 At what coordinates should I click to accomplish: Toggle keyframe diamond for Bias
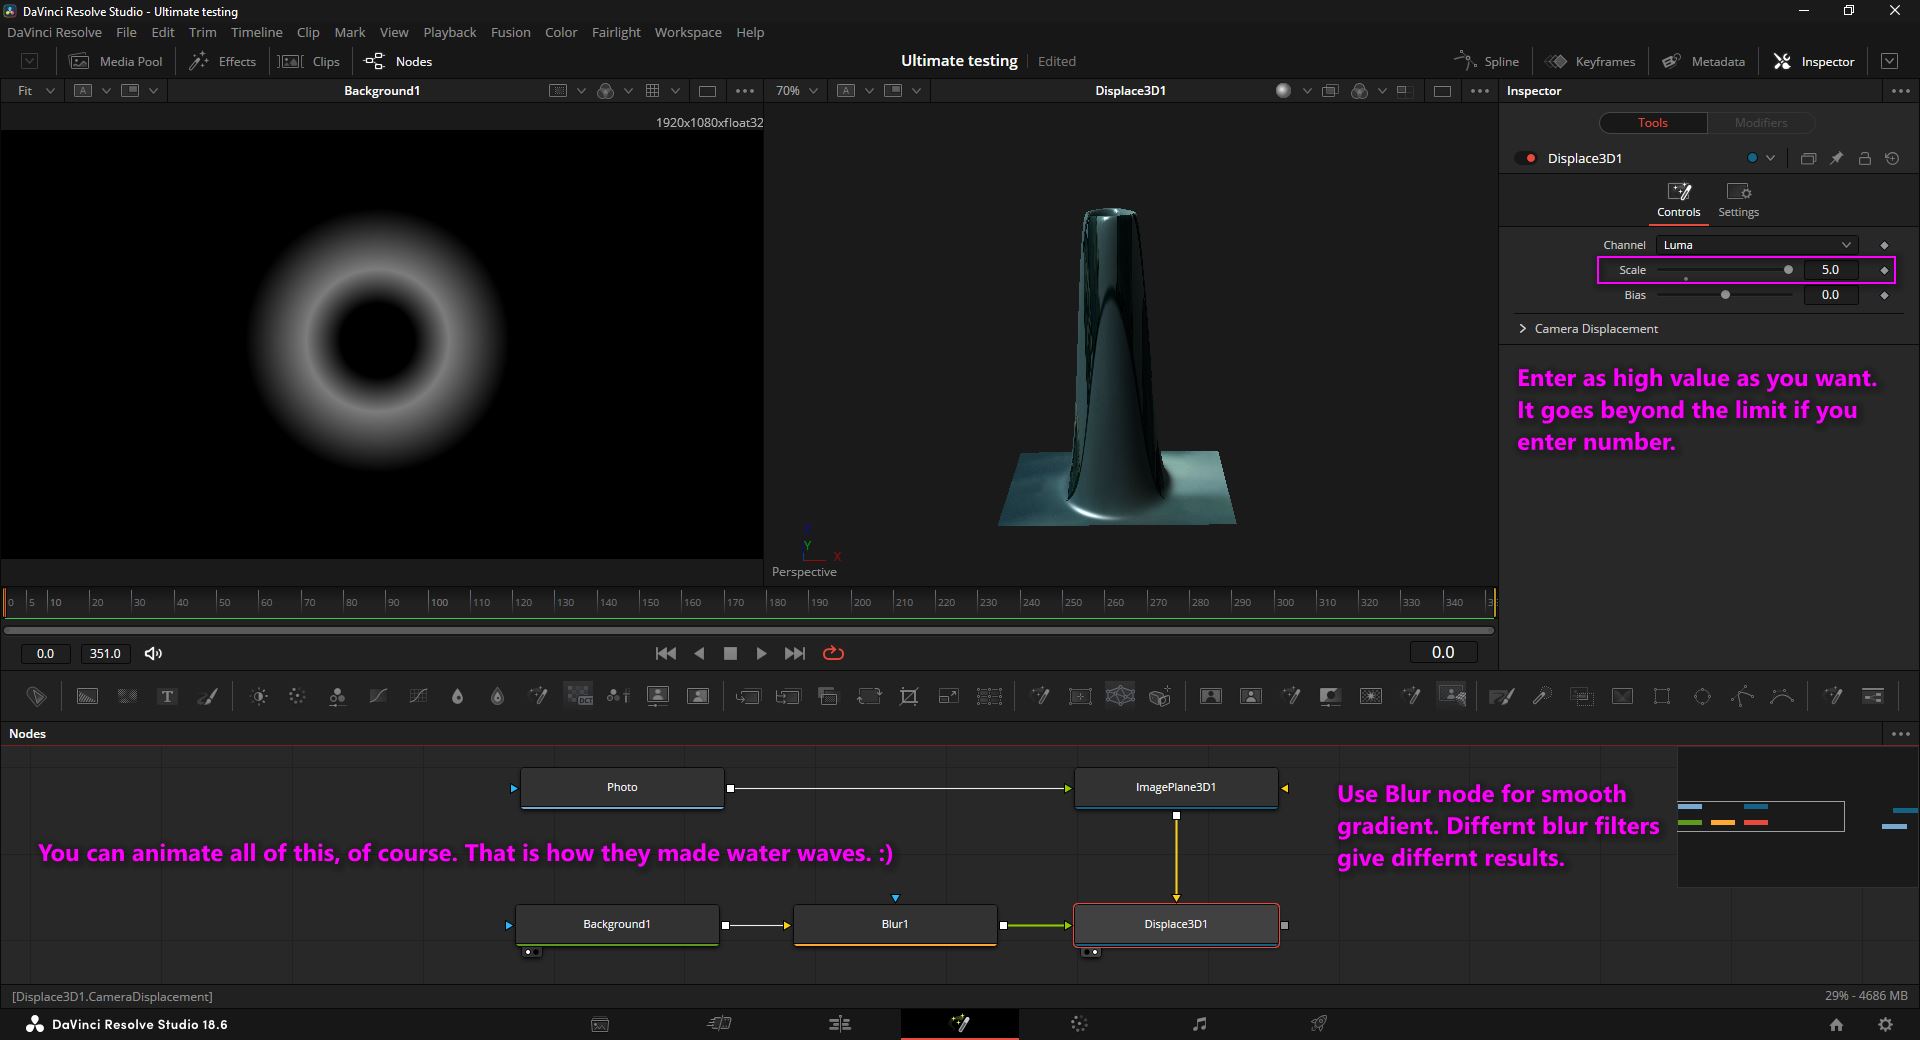coord(1884,295)
